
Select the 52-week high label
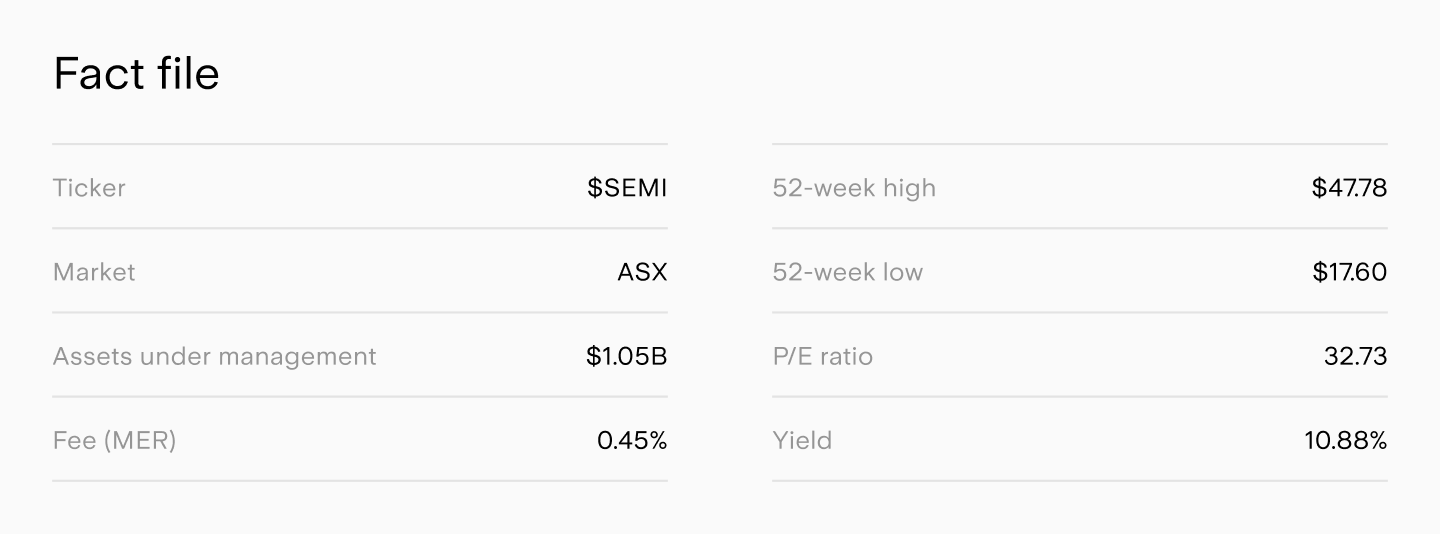click(x=854, y=188)
